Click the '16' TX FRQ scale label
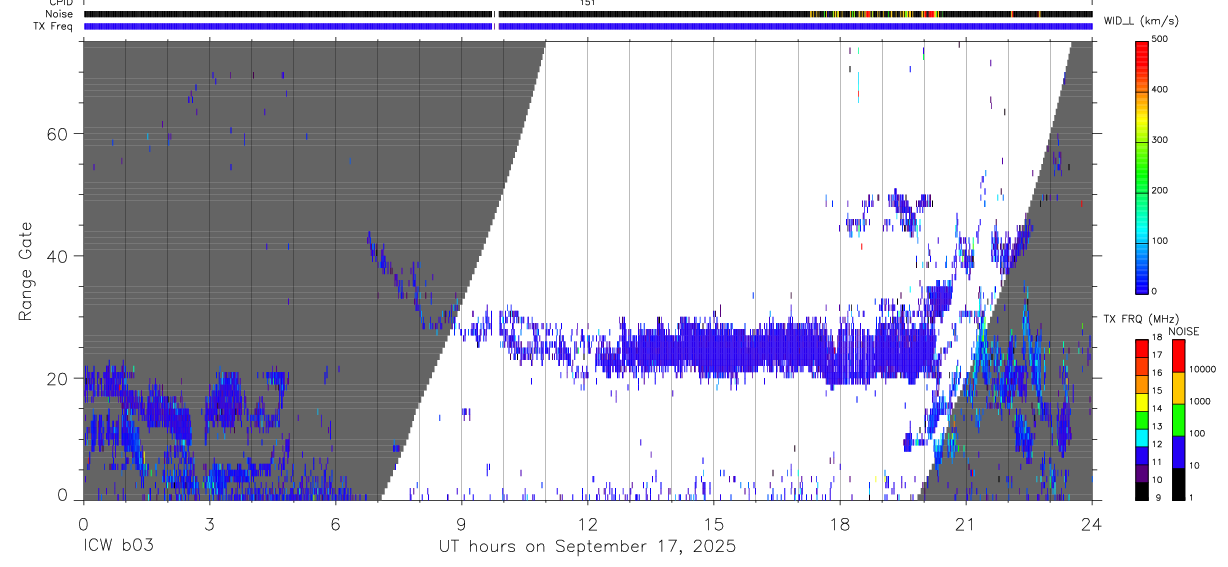1228x567 pixels. tap(1157, 374)
